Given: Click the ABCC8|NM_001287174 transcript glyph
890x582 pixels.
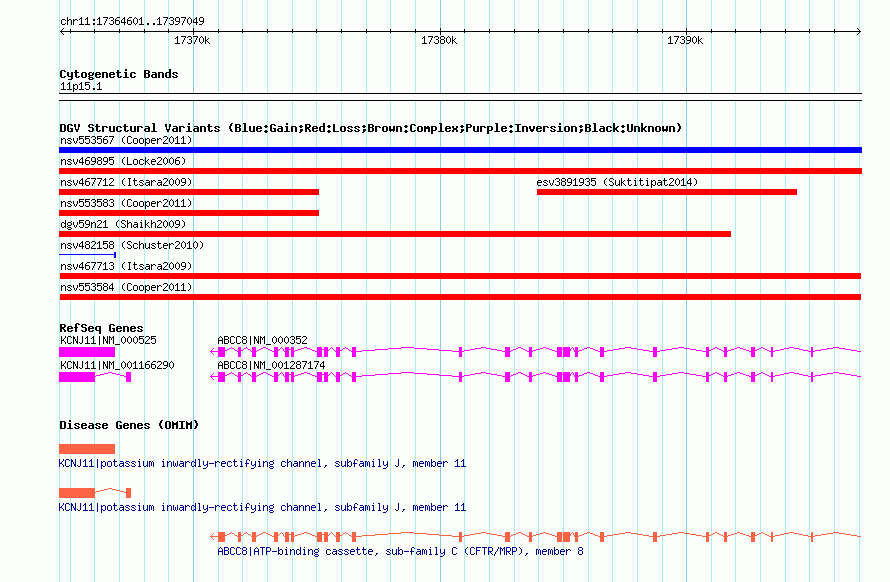Looking at the screenshot, I should coord(536,377).
